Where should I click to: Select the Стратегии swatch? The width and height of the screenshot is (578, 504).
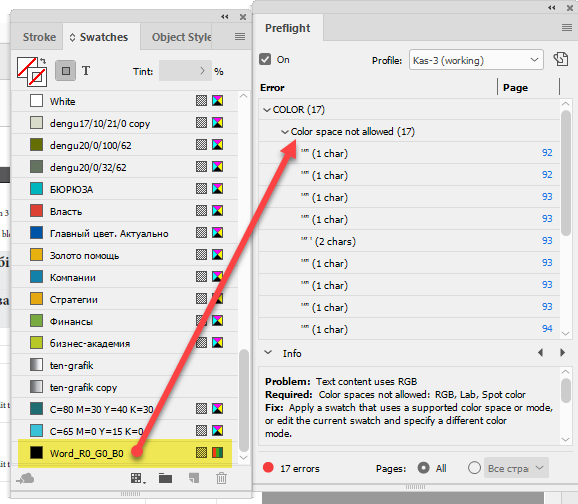point(125,299)
